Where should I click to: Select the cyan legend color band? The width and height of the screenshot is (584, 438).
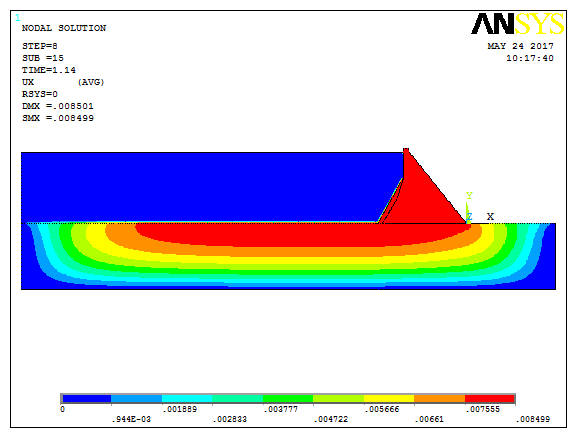coord(187,399)
